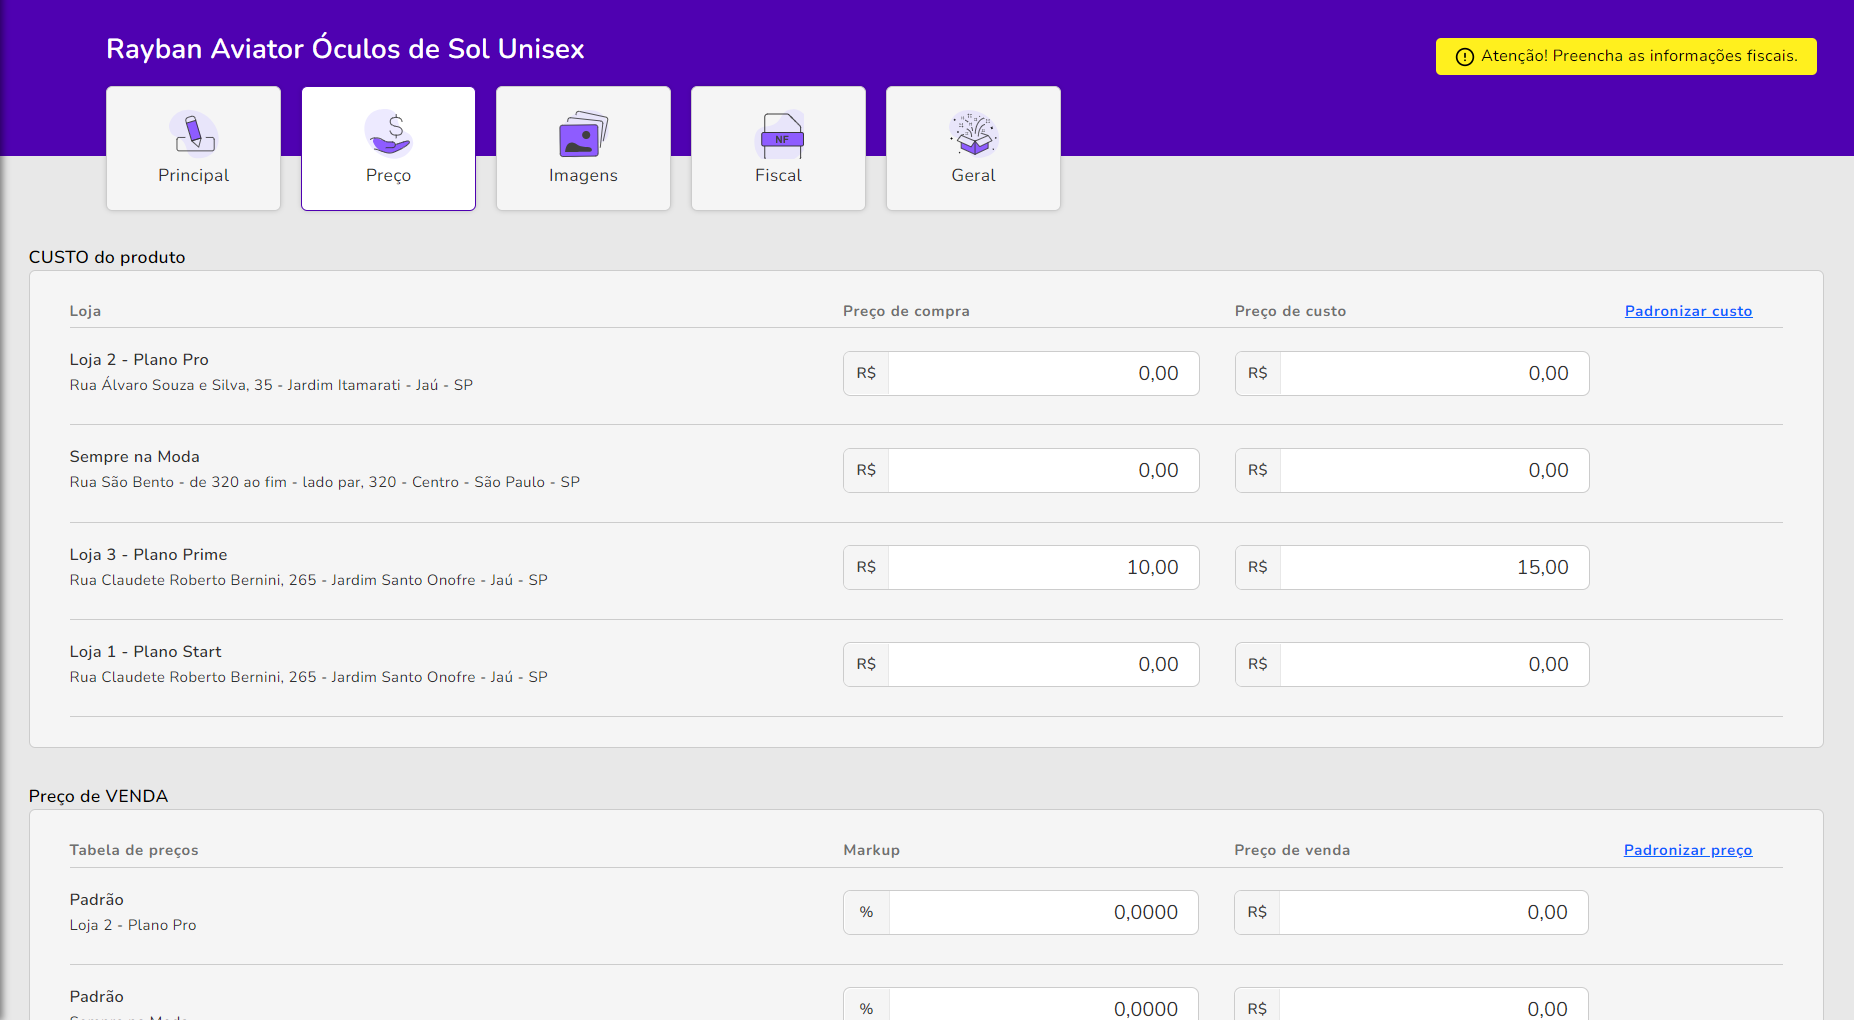Click the 15,00 cost price for Loja 3
The width and height of the screenshot is (1854, 1020).
1412,567
